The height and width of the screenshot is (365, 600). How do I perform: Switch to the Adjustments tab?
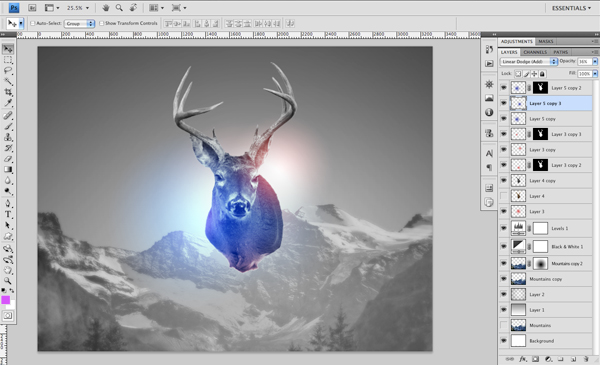(517, 41)
